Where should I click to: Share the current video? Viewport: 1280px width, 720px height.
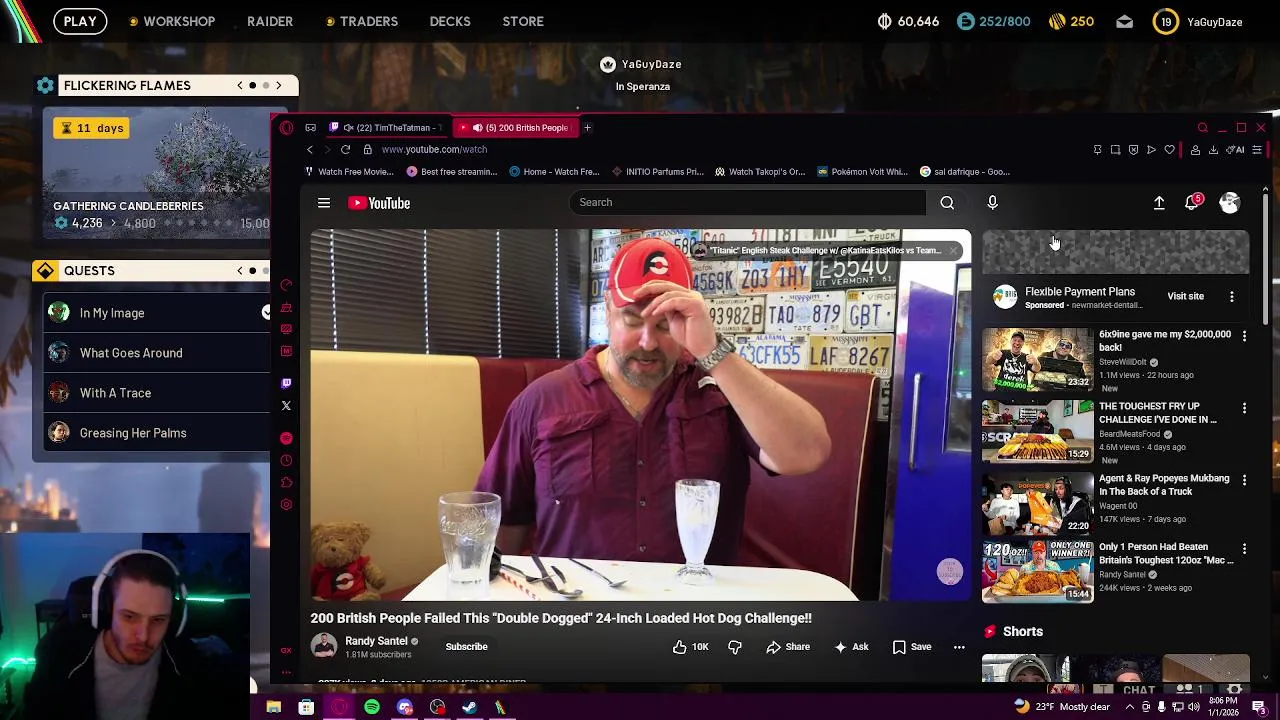pos(788,647)
